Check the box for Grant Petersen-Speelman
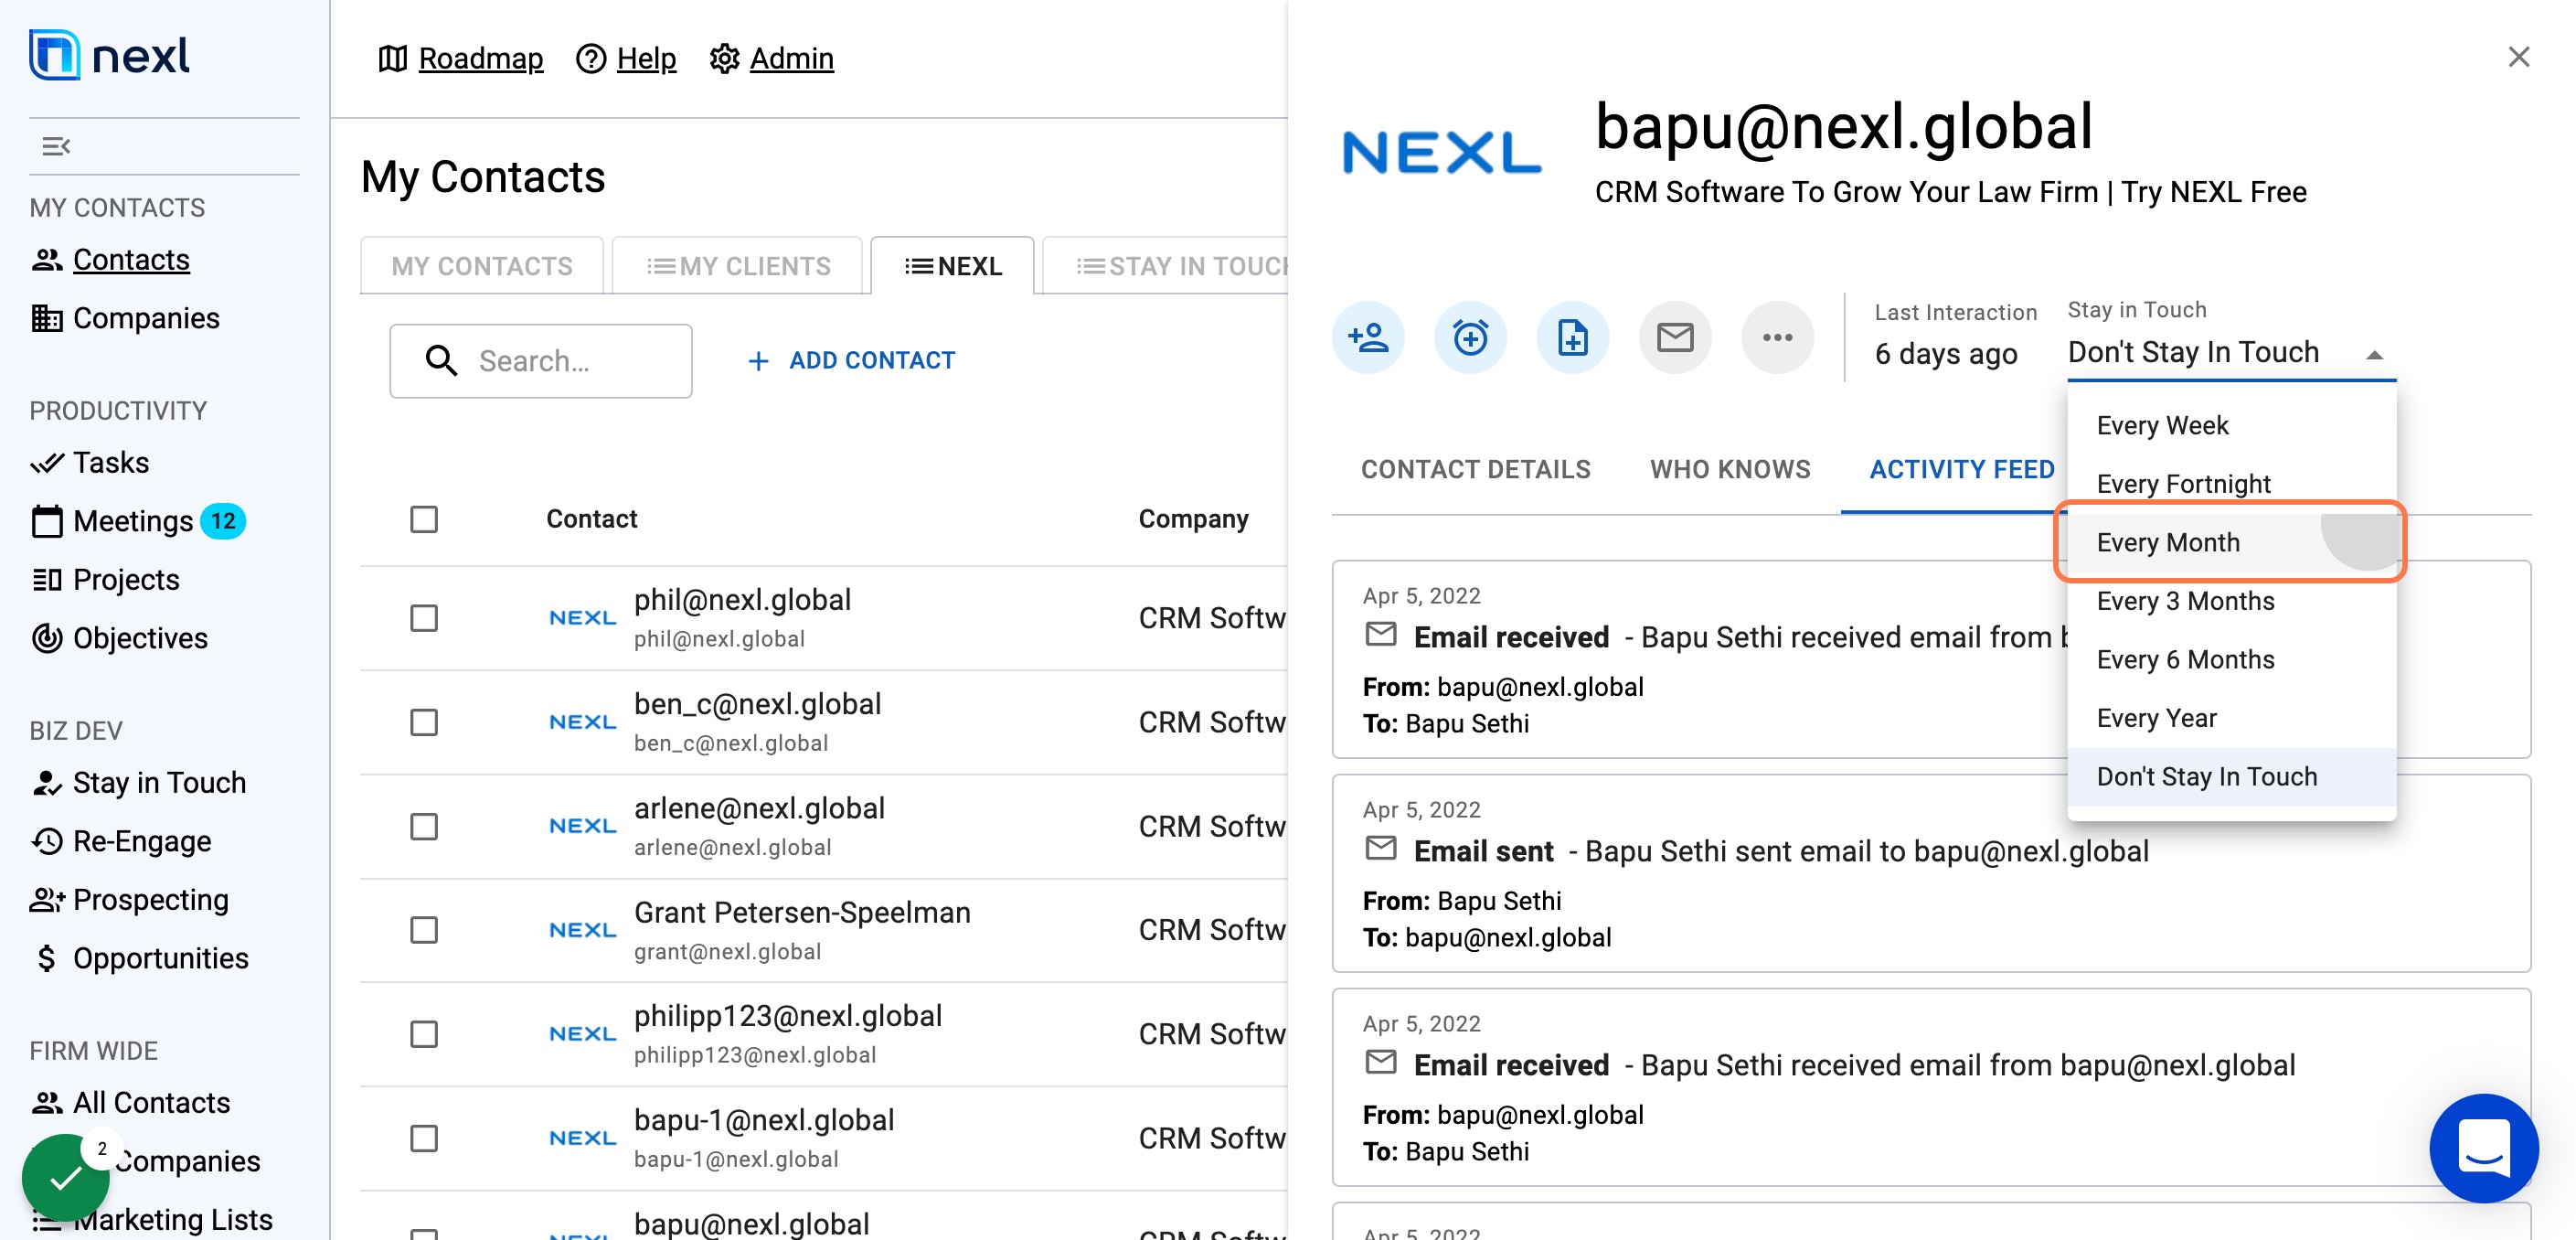Viewport: 2576px width, 1240px height. coord(424,930)
